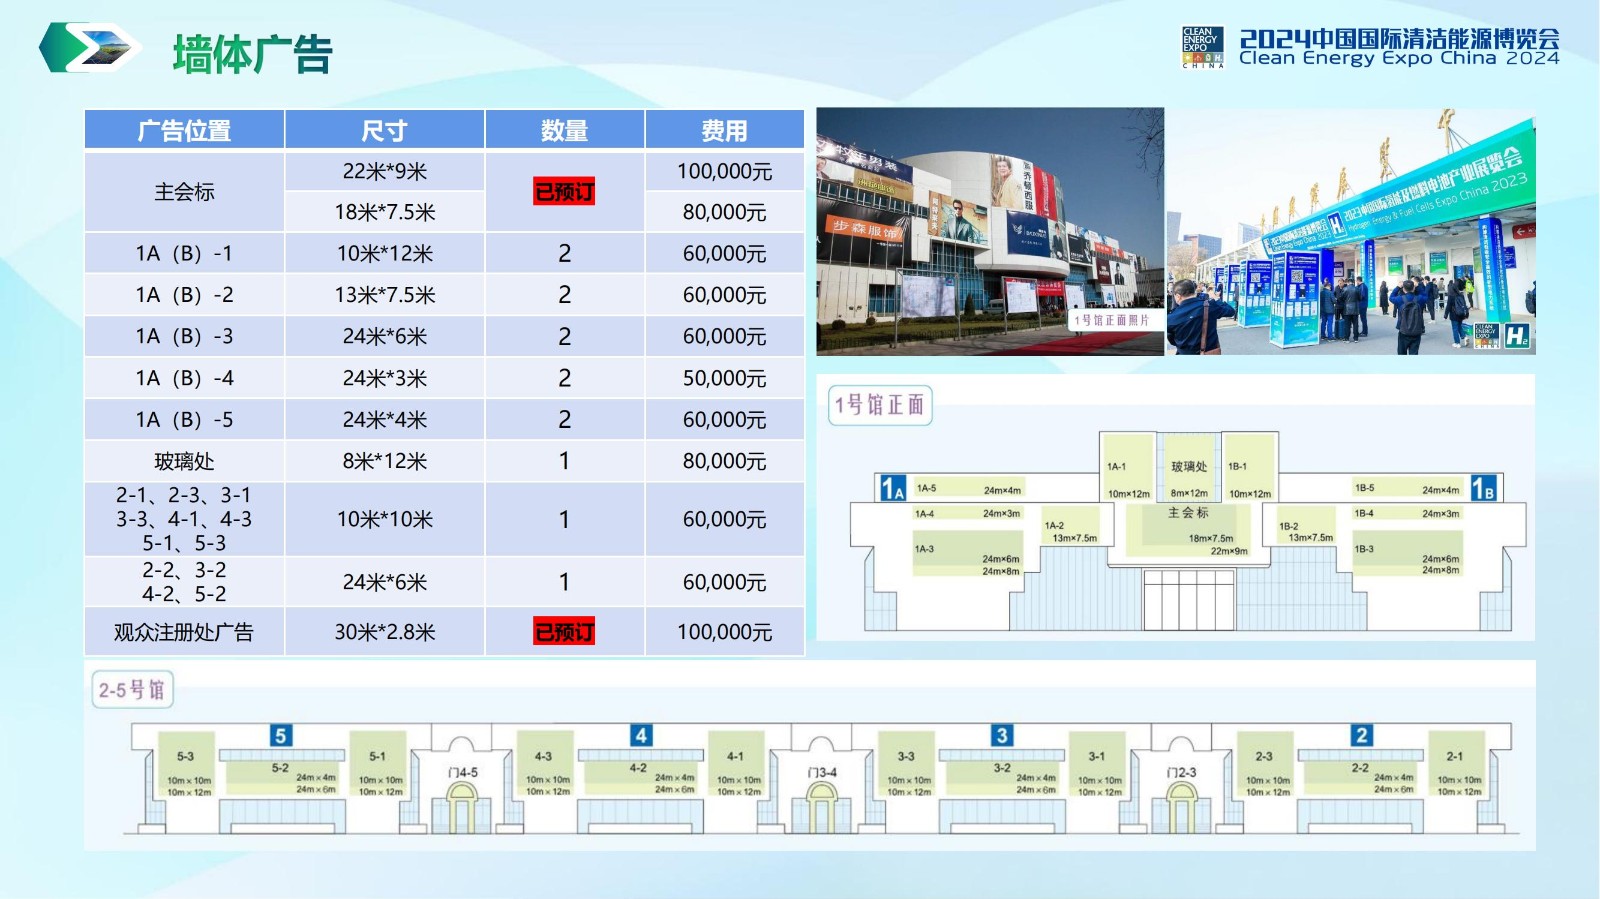The width and height of the screenshot is (1600, 899).
Task: Click the 1B-5 spot in hall 1 diagram
Action: [1407, 488]
